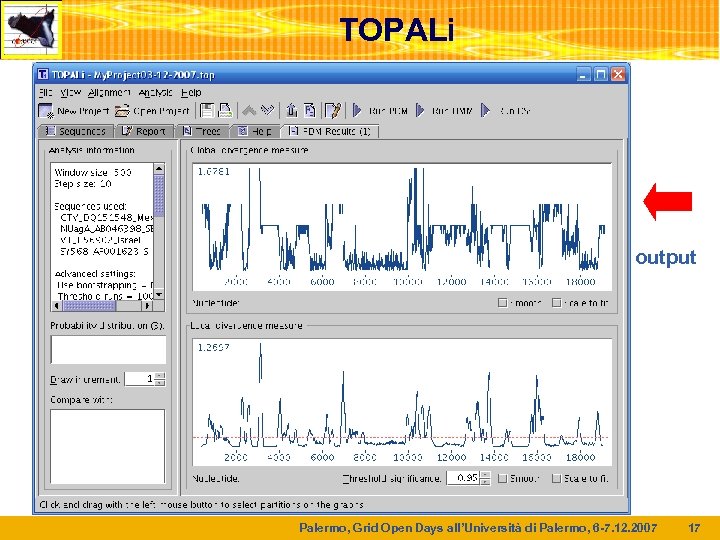
Task: Click the Save floppy disk icon
Action: click(x=207, y=111)
